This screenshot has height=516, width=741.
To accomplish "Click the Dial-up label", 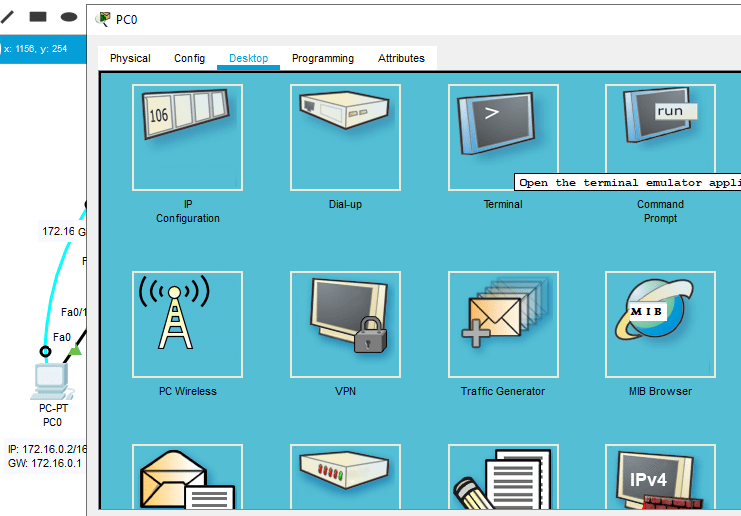I will pyautogui.click(x=345, y=204).
